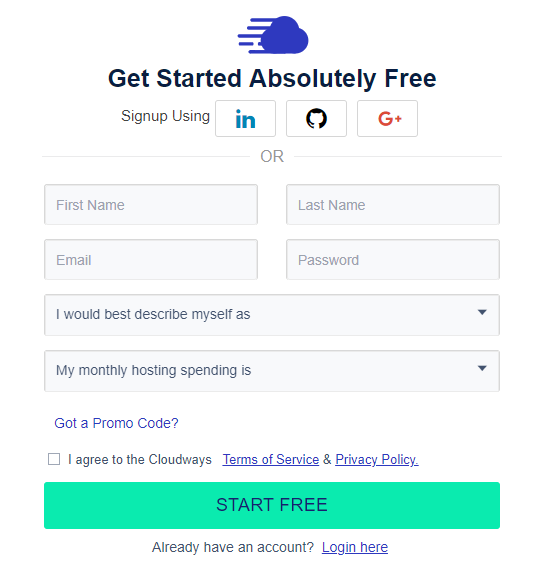Select the Last Name input box
Viewport: 545px width, 570px height.
[x=393, y=205]
